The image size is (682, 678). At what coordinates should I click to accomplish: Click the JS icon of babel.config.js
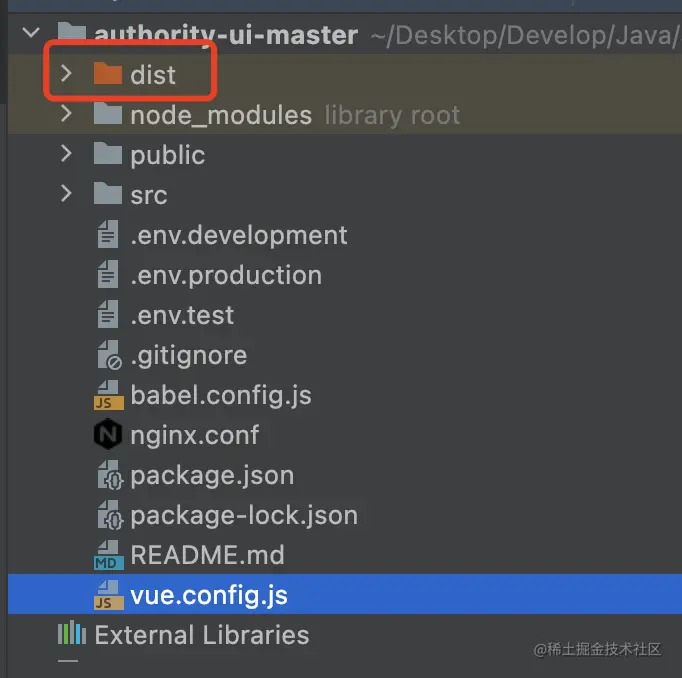tap(108, 395)
